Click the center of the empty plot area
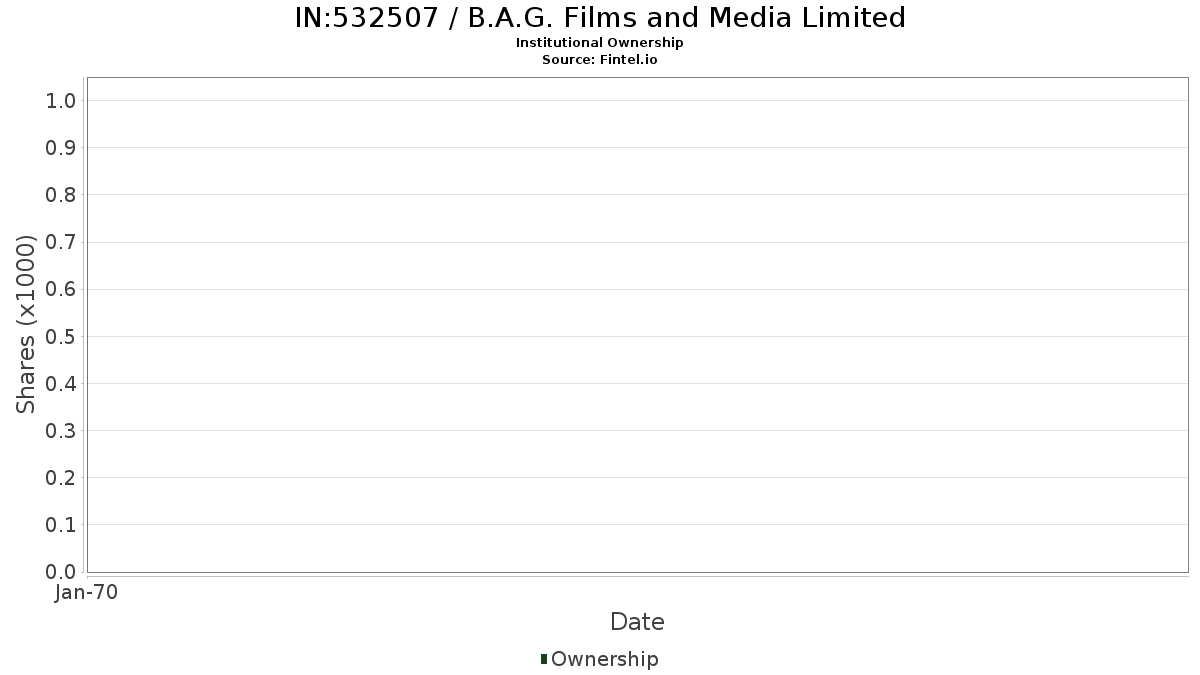1200x675 pixels. coord(637,325)
